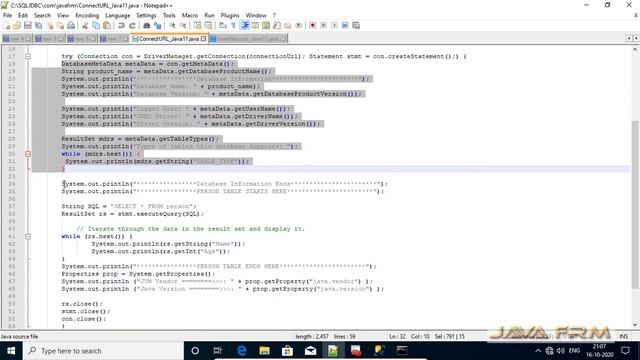Open Folder as Workspace toolbar icon

point(287,25)
